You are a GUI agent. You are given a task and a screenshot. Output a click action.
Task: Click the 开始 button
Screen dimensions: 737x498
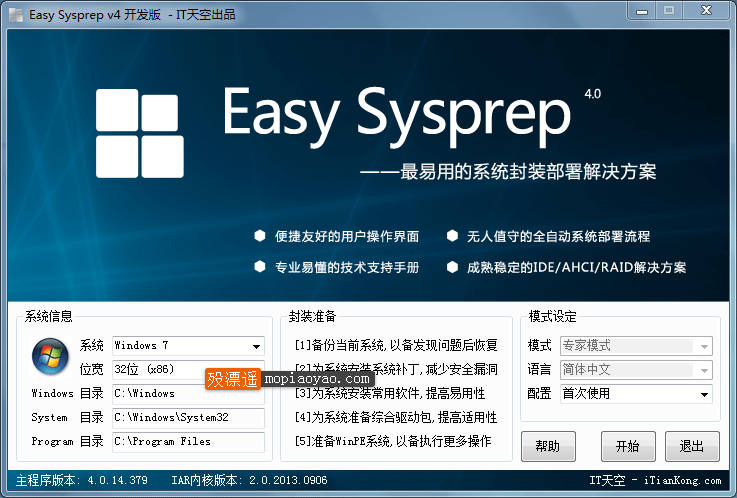pyautogui.click(x=628, y=446)
